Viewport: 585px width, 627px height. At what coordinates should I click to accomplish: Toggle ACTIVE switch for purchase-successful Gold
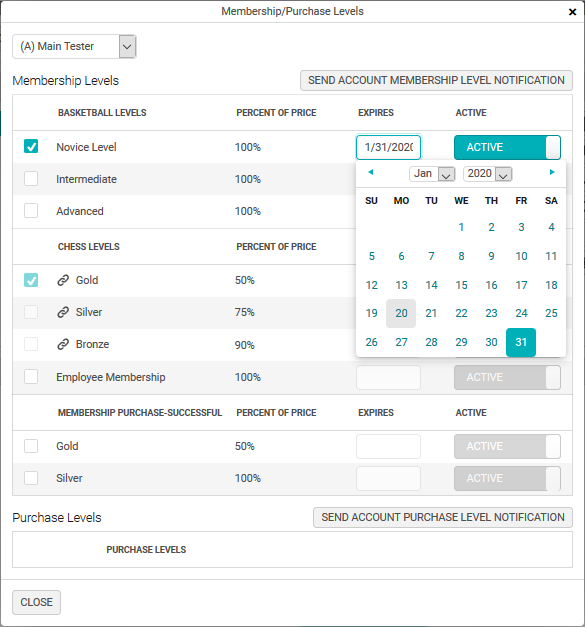[x=507, y=446]
